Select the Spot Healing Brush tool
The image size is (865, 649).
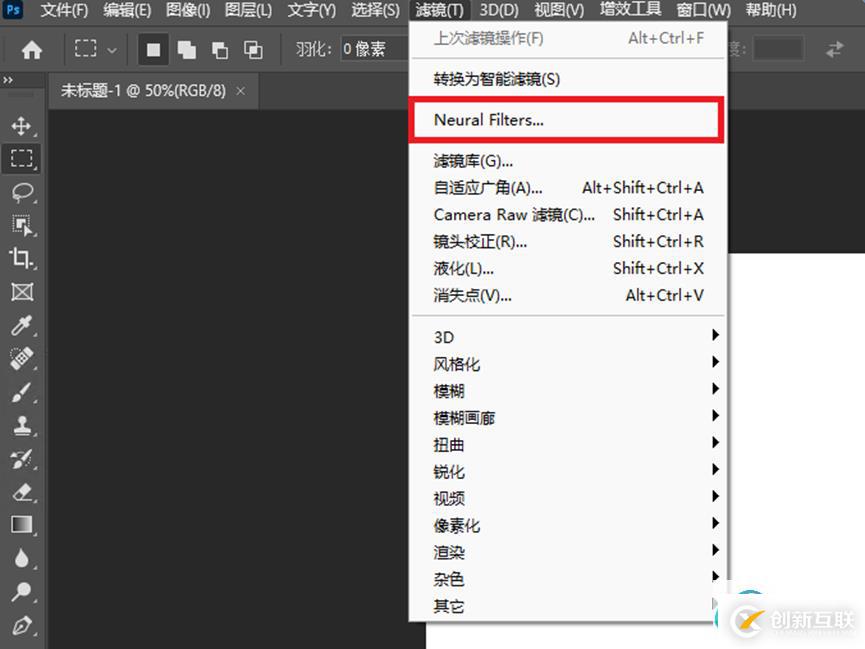pyautogui.click(x=22, y=359)
